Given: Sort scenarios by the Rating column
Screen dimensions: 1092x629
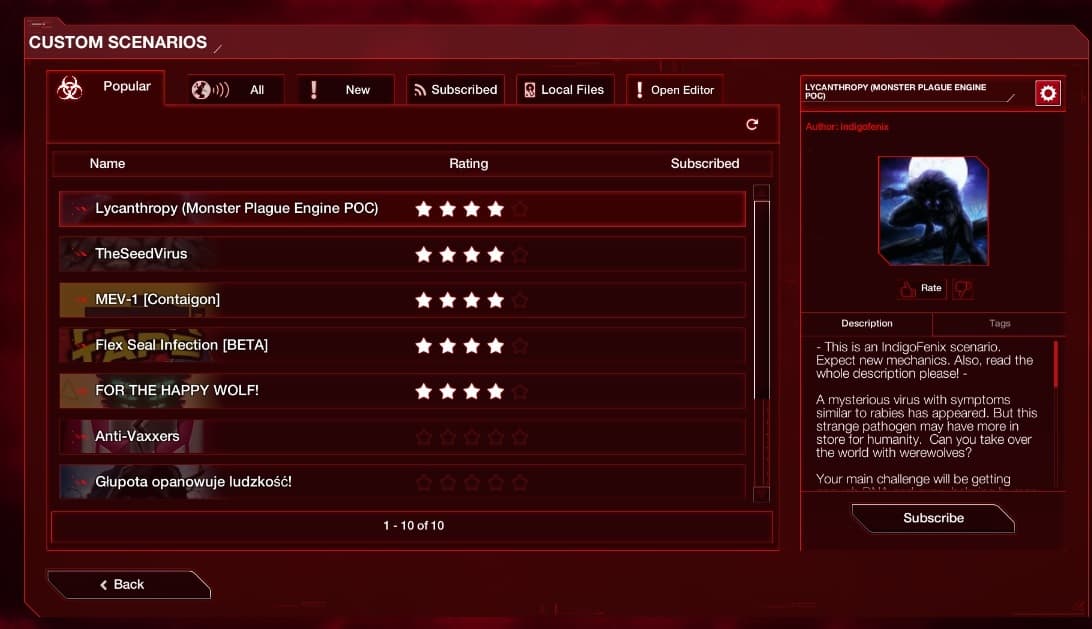Looking at the screenshot, I should (469, 164).
